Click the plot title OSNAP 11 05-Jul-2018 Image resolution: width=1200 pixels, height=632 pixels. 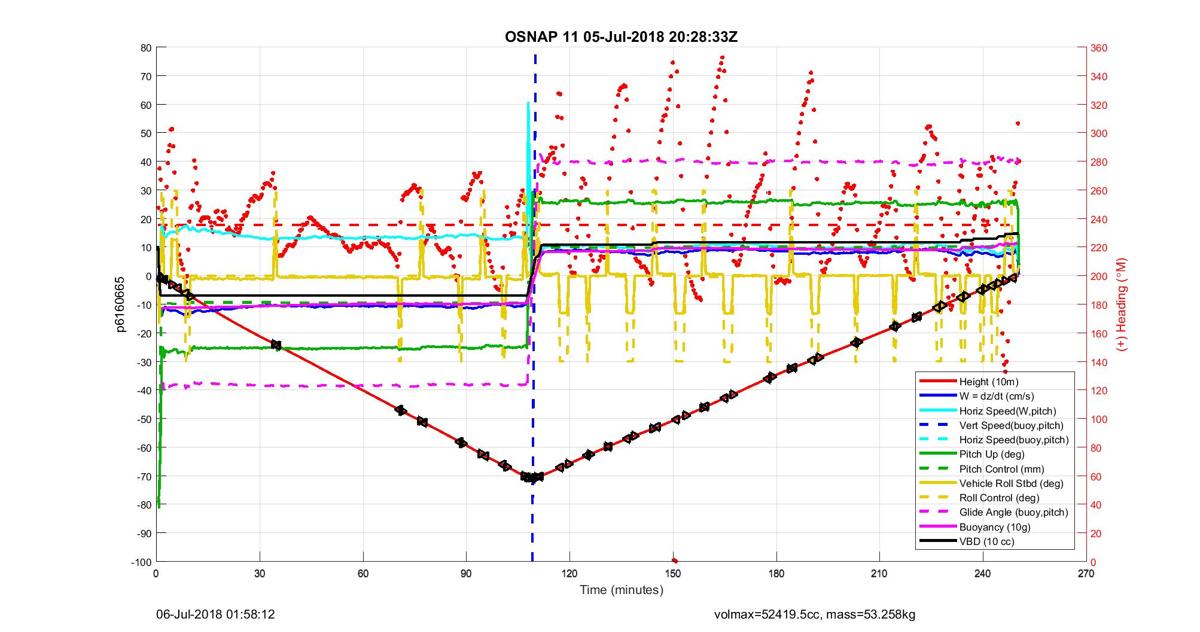click(x=621, y=36)
